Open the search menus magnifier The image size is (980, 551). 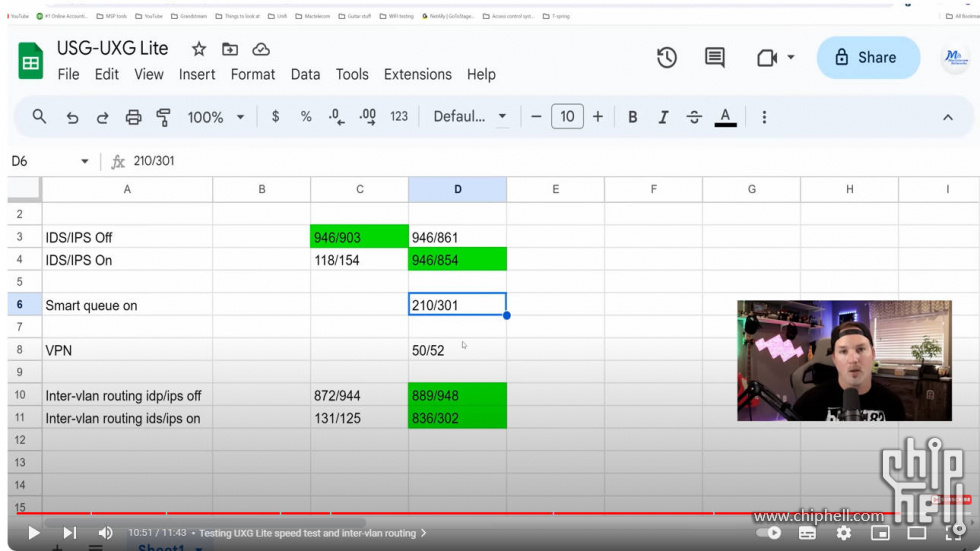39,117
